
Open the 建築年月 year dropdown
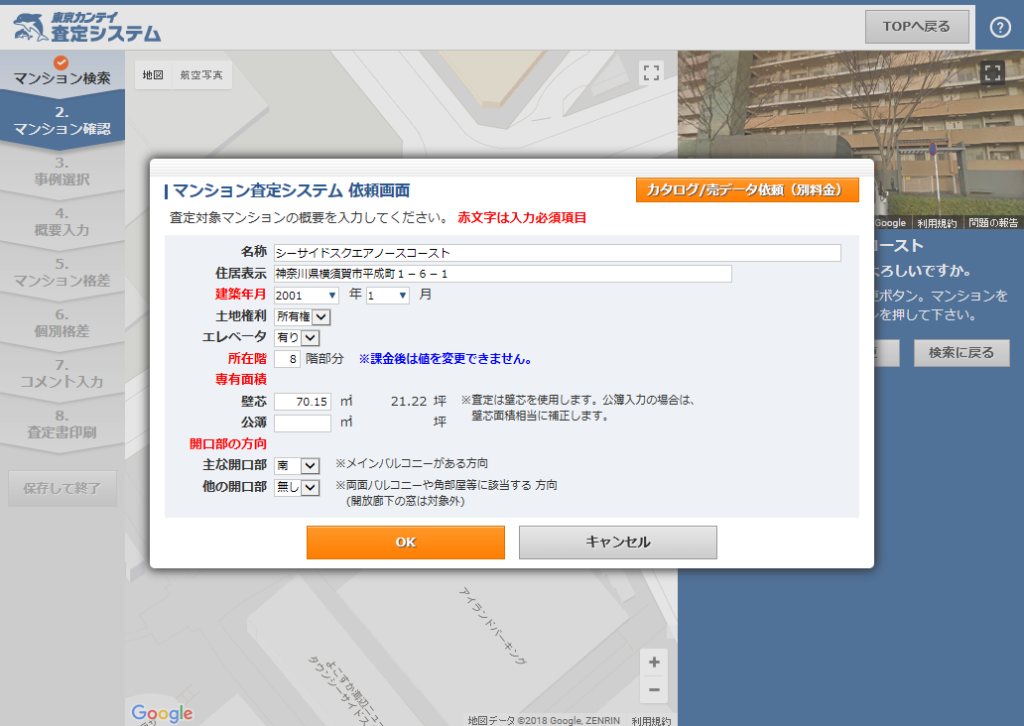coord(306,295)
